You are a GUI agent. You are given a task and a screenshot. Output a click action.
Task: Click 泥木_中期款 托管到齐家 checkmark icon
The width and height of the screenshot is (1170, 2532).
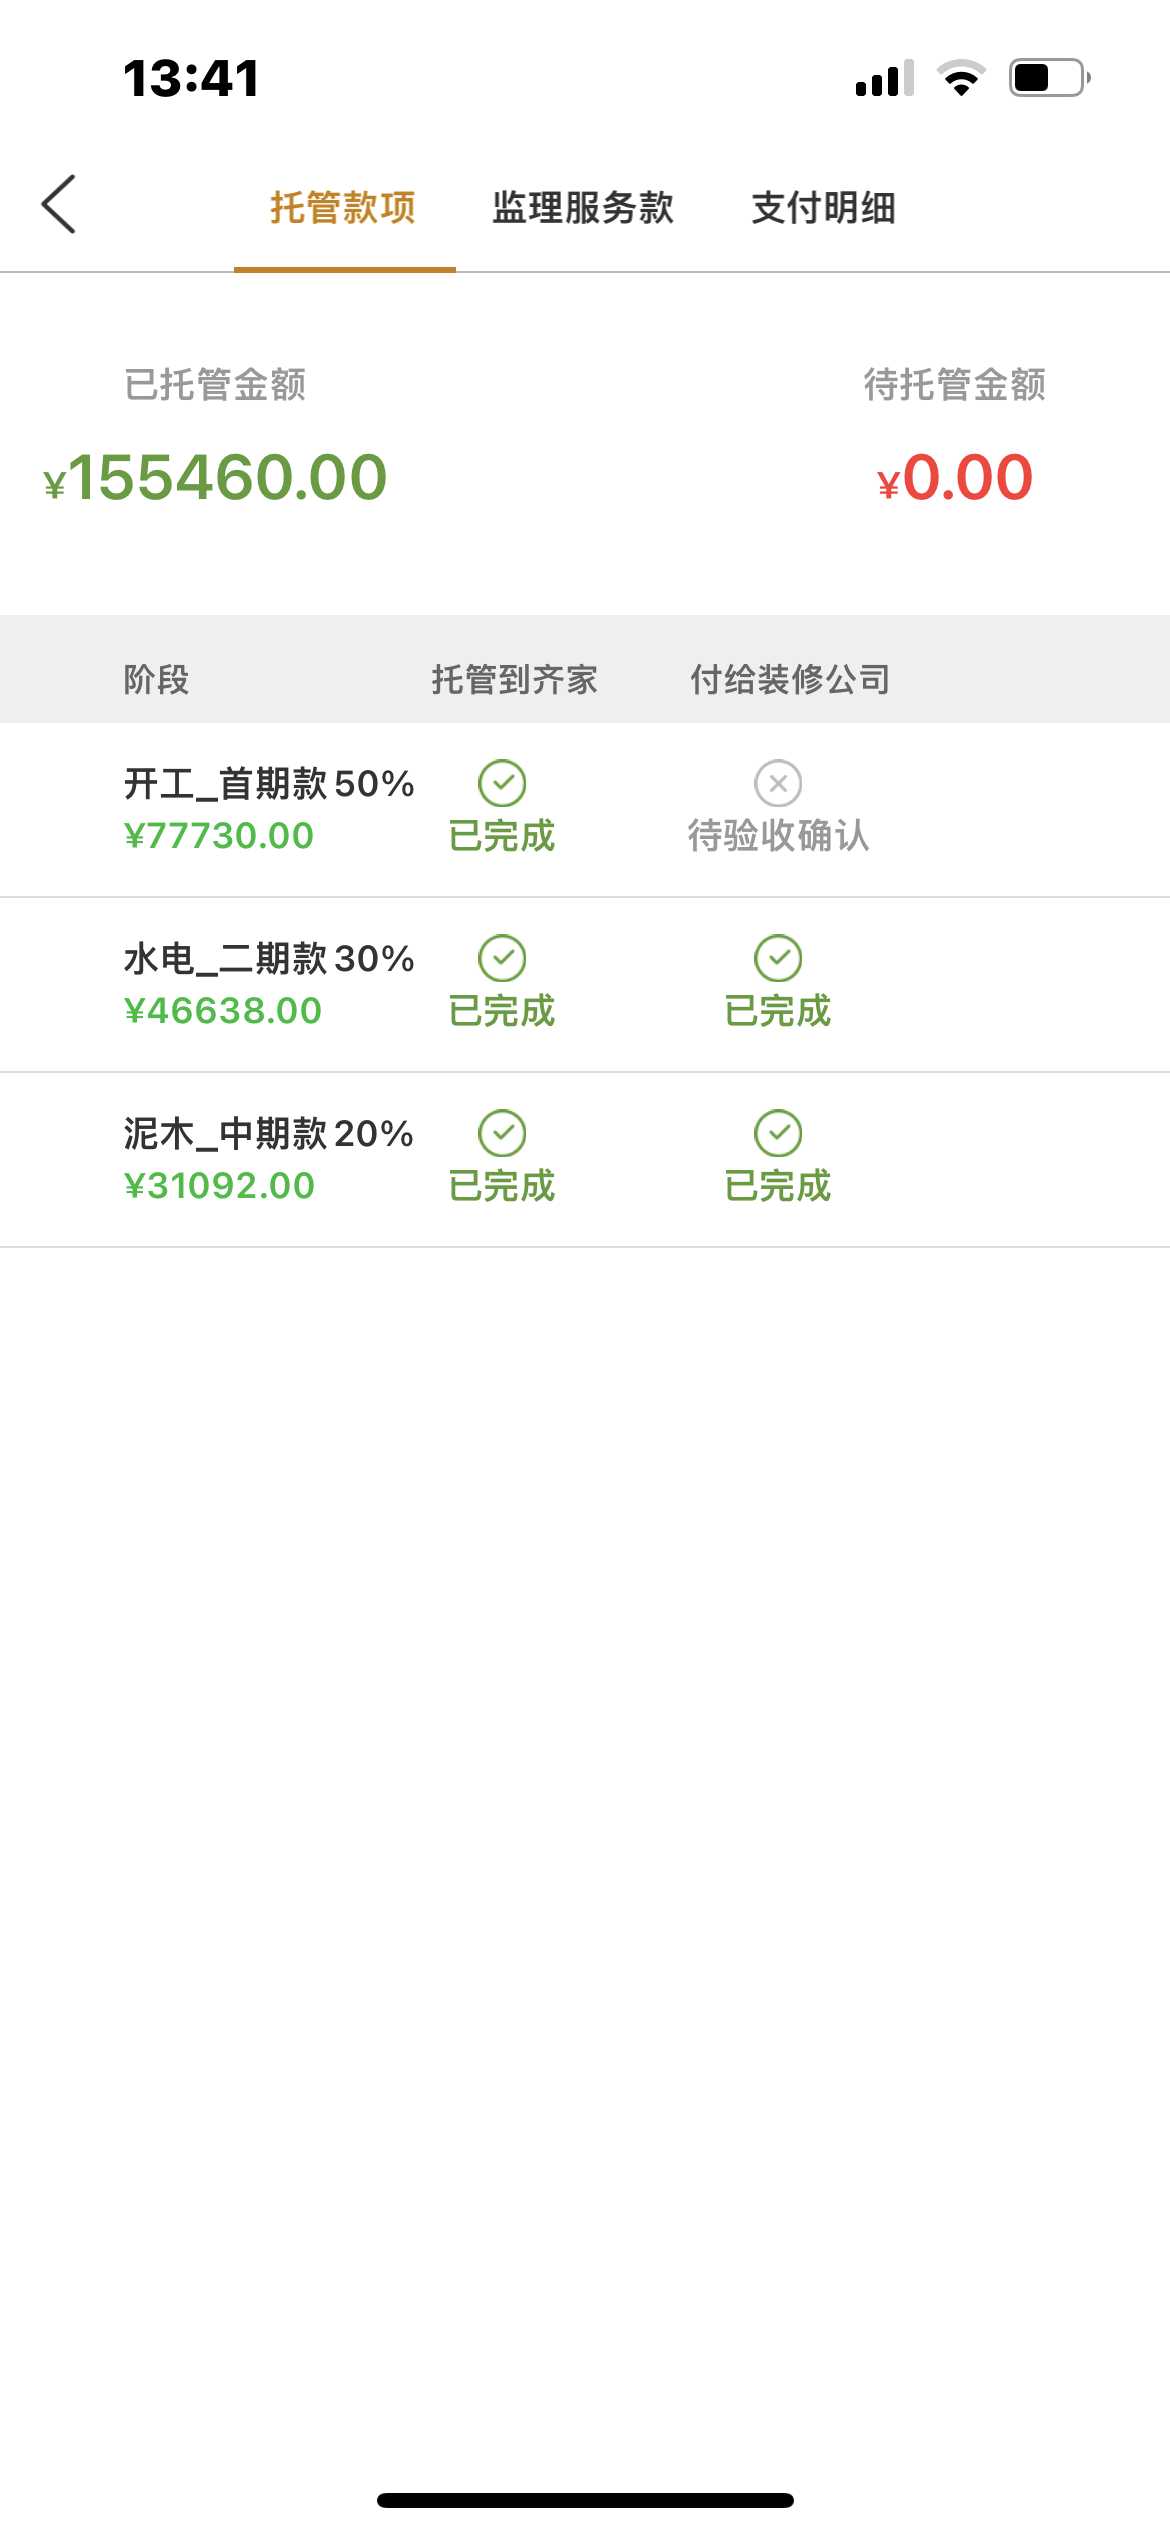pos(502,1133)
